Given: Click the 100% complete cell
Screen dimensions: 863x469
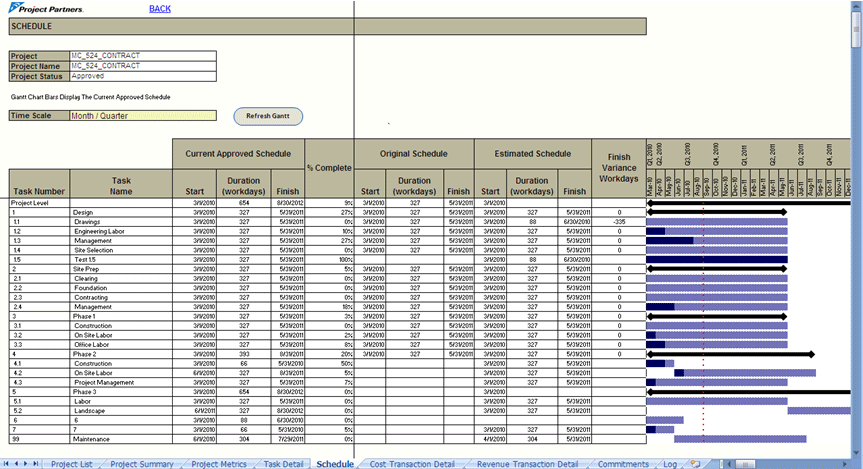Looking at the screenshot, I should [329, 259].
